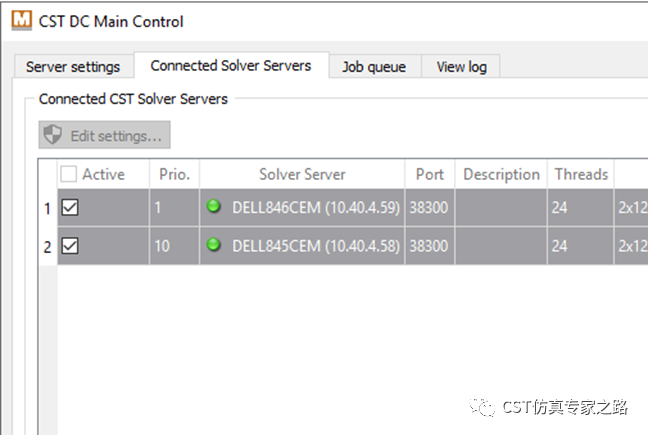Switch to the Server settings tab
The image size is (648, 435).
(73, 67)
